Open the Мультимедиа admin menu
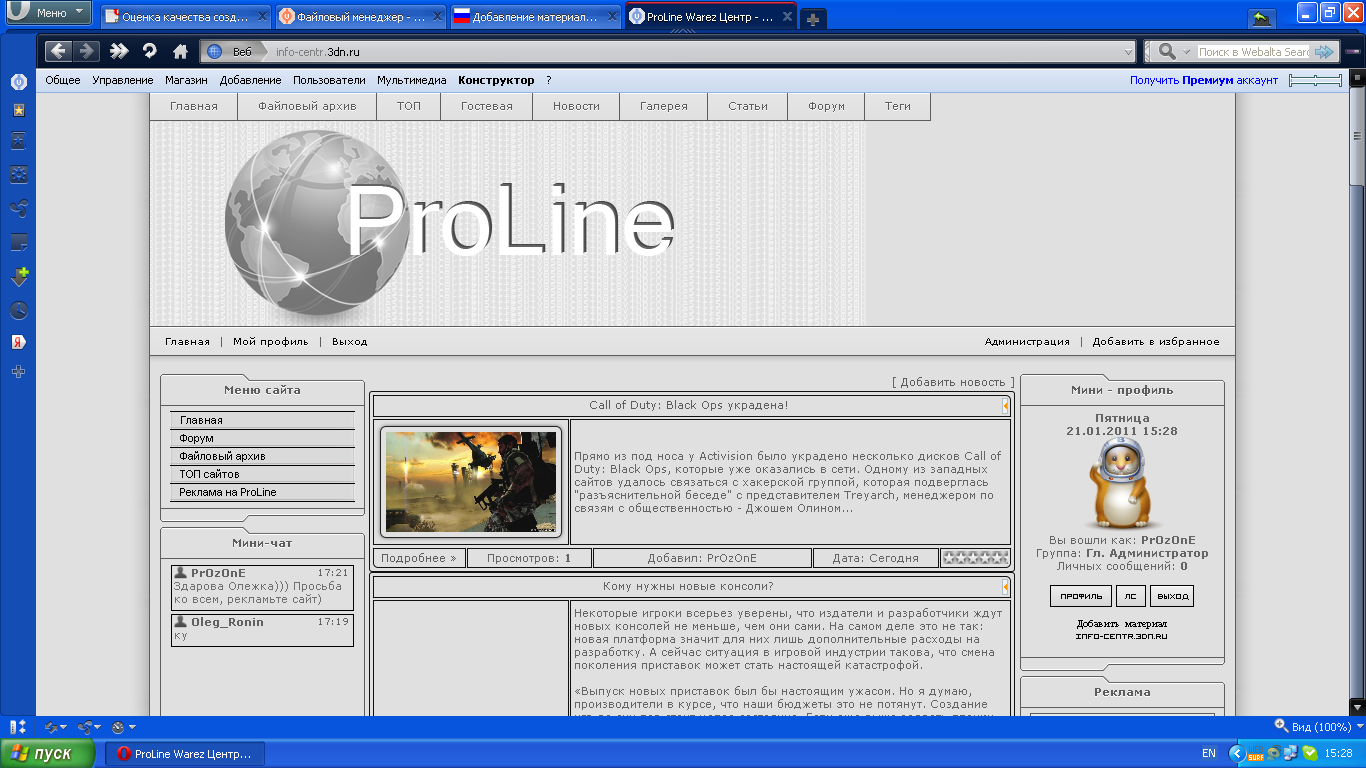 412,80
